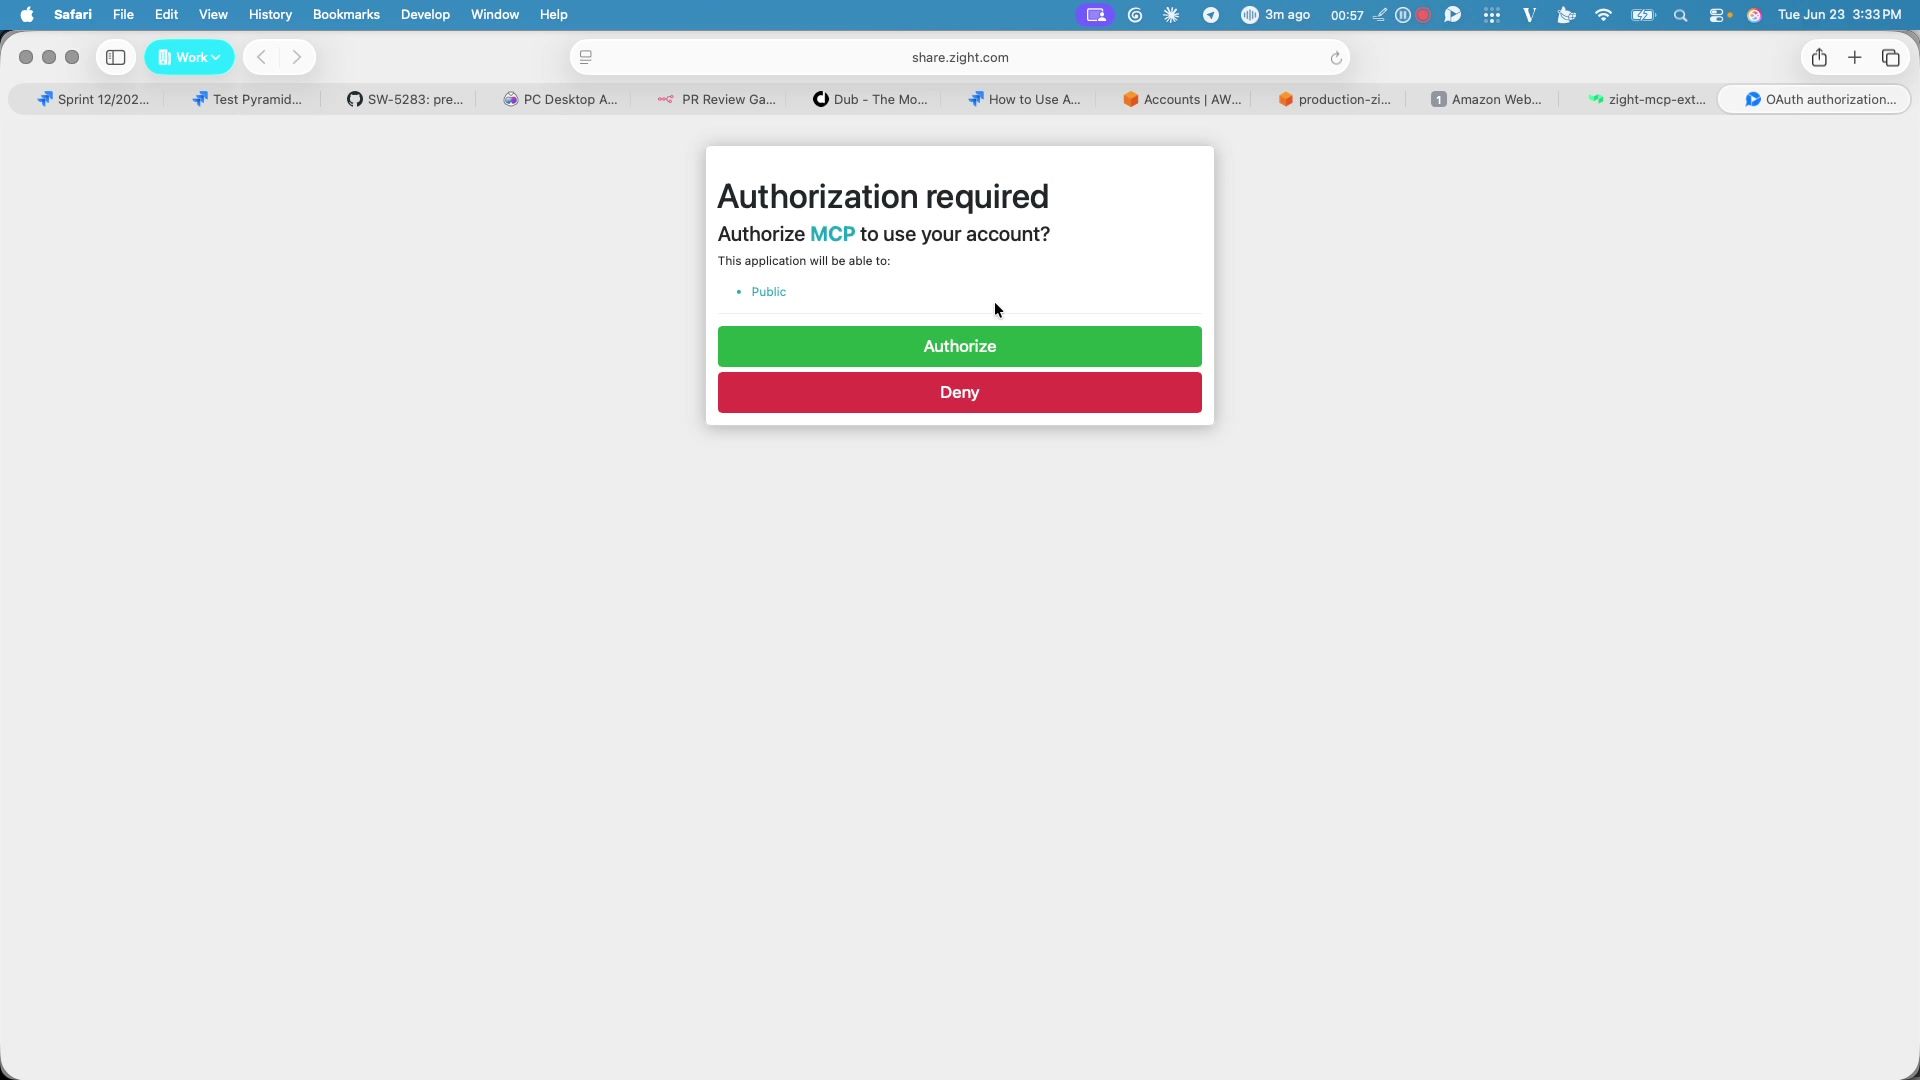Viewport: 1920px width, 1080px height.
Task: Open the Safari menu
Action: [73, 15]
